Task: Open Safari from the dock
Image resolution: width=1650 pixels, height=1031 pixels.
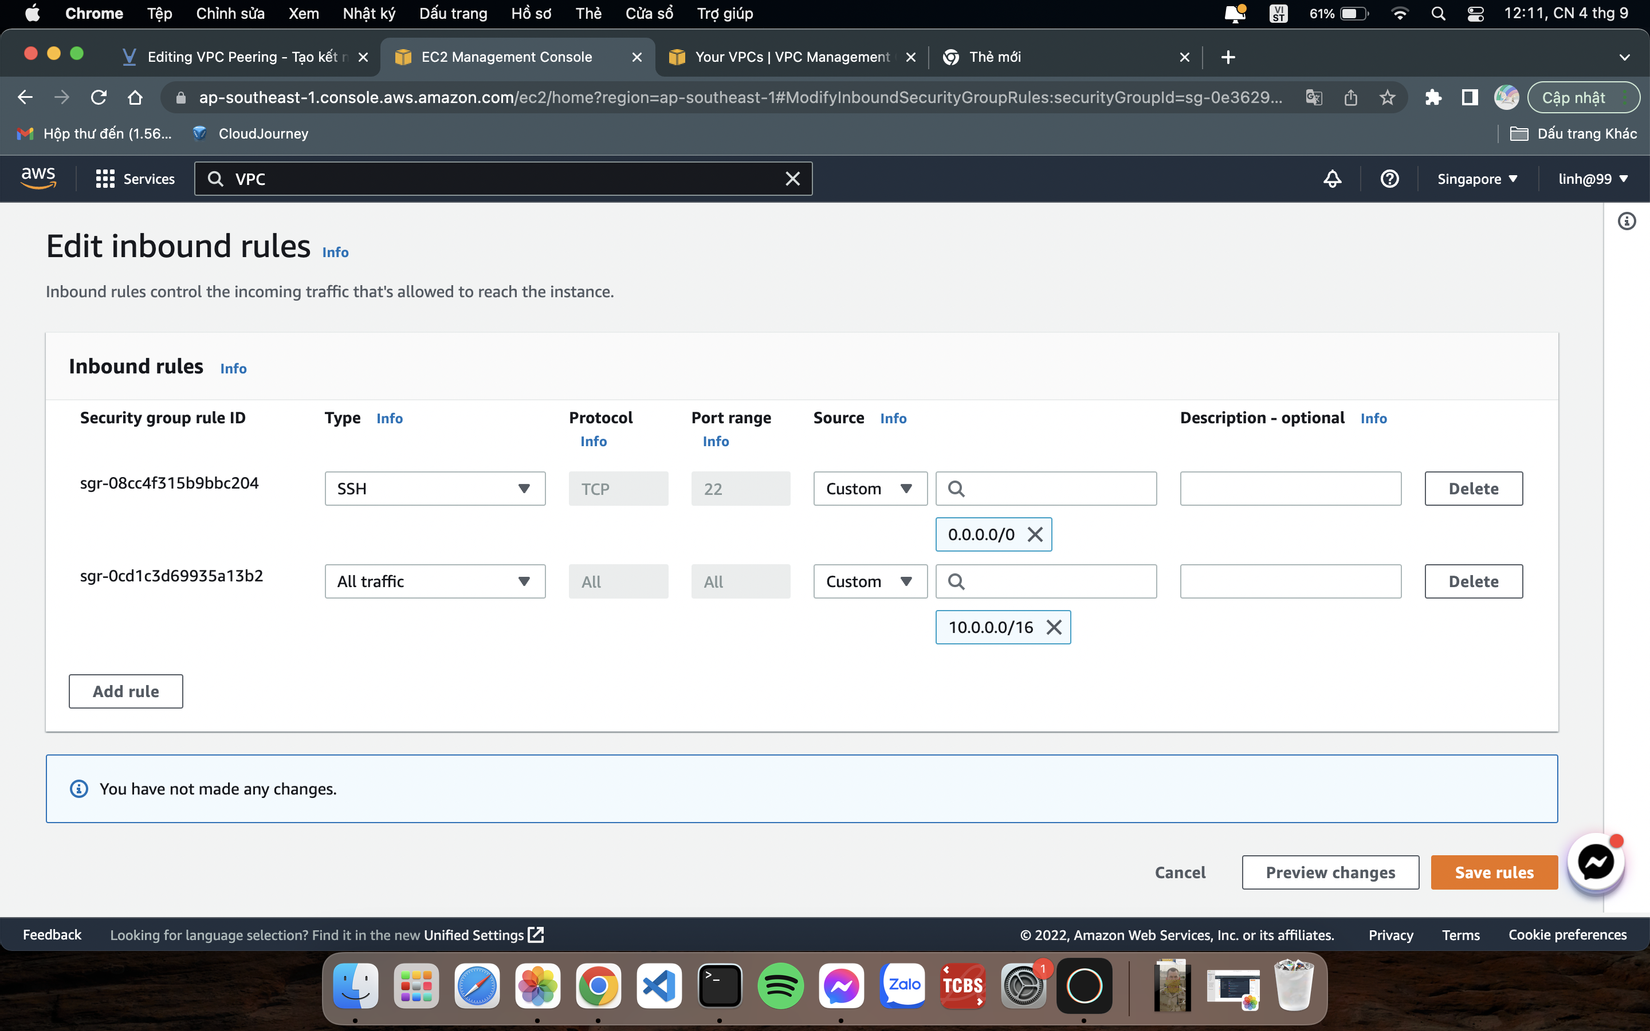Action: point(477,986)
